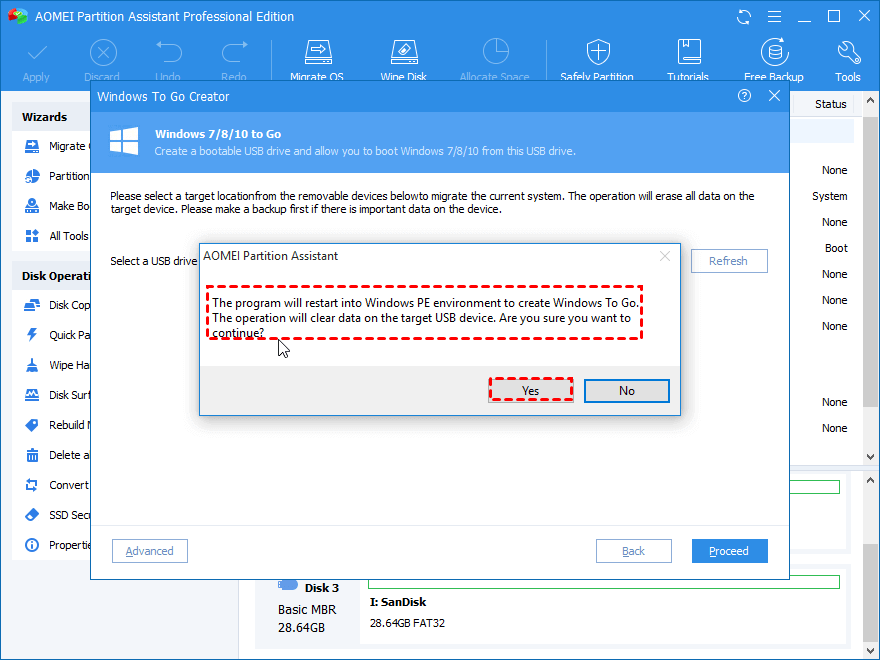Screen dimensions: 880x660
Task: Open Make Bootable Media sidebar entry
Action: click(57, 206)
